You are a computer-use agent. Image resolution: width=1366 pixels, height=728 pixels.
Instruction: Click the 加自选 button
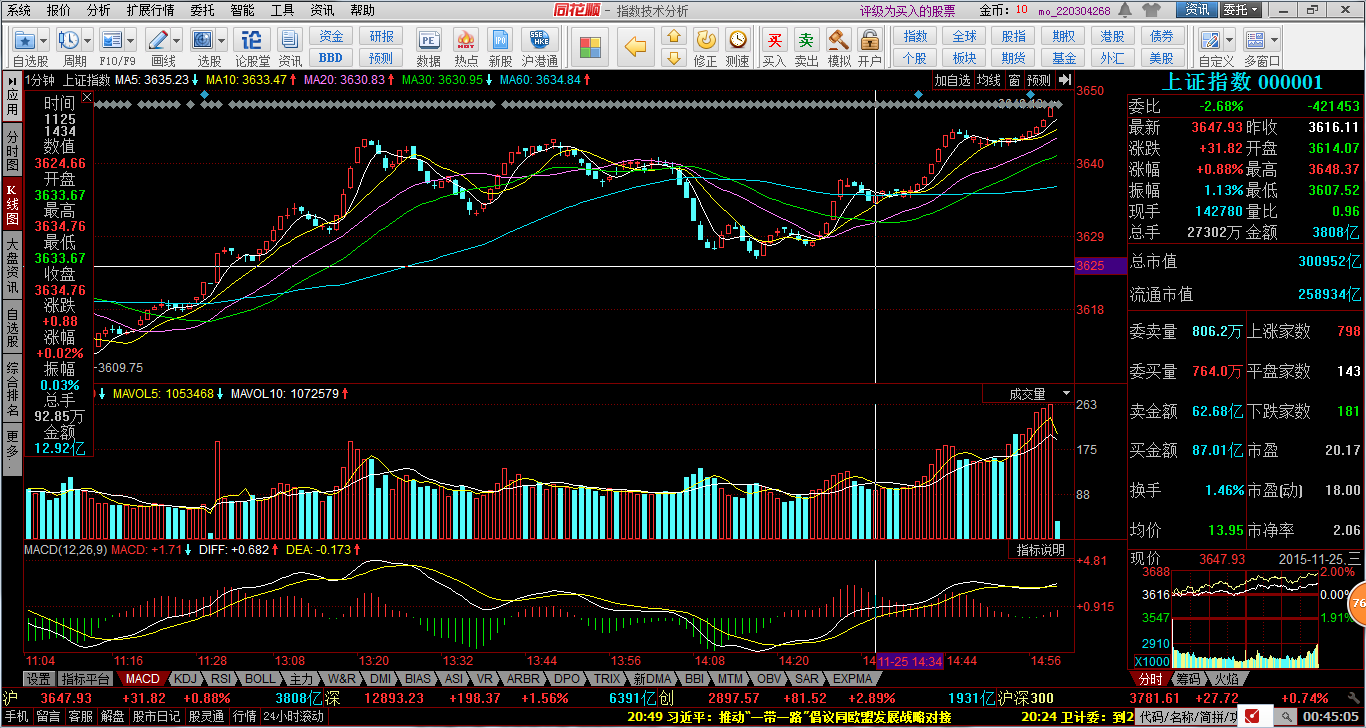952,80
